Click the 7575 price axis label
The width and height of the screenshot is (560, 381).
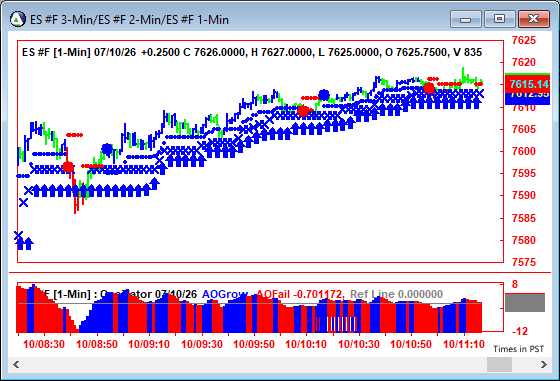pos(524,262)
